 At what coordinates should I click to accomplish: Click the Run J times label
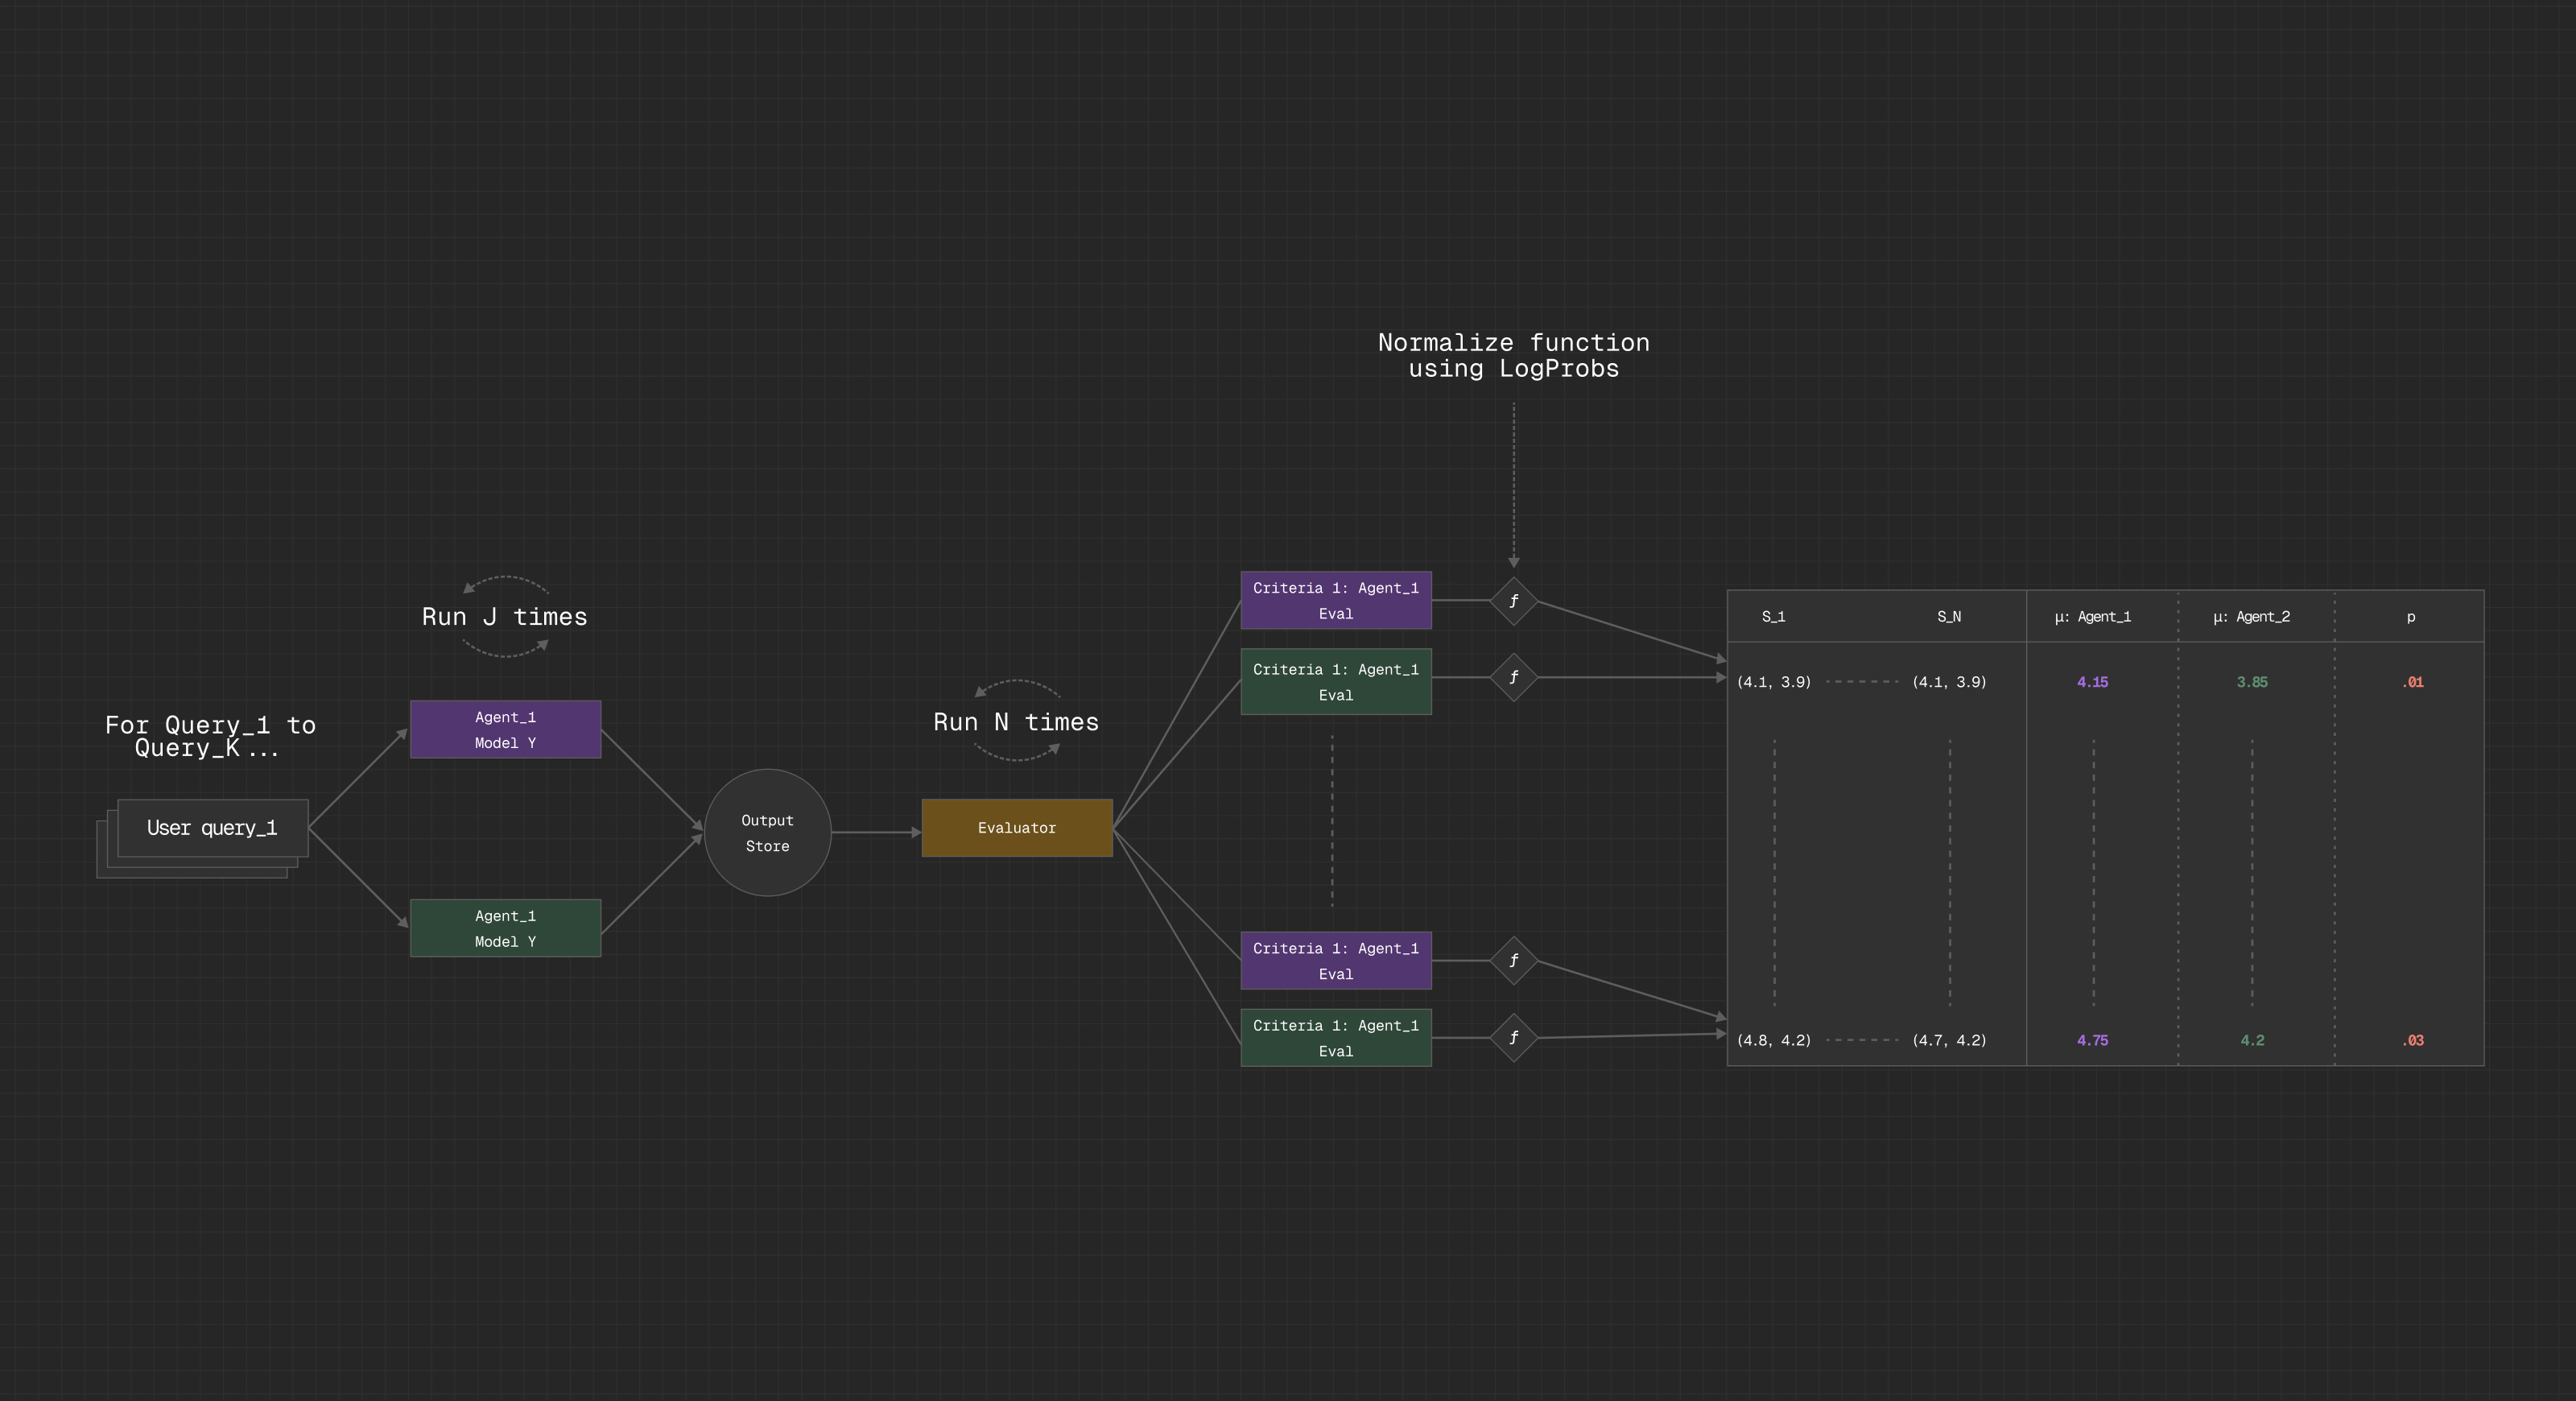coord(504,617)
